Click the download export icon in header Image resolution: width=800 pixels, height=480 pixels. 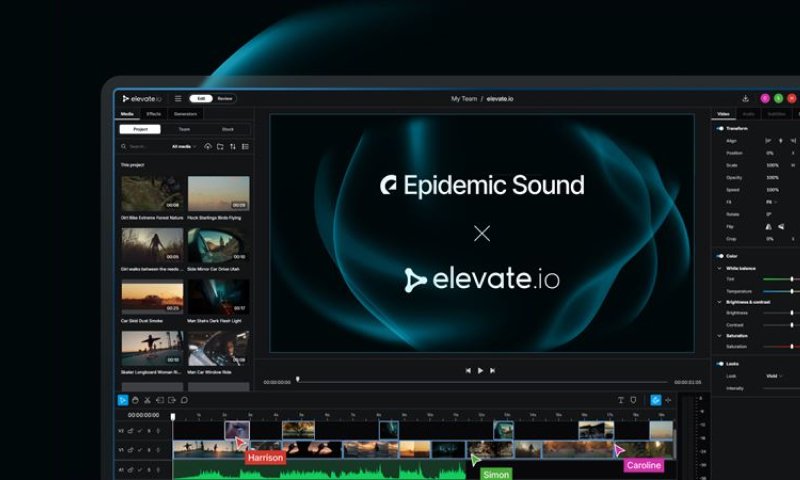click(x=745, y=98)
